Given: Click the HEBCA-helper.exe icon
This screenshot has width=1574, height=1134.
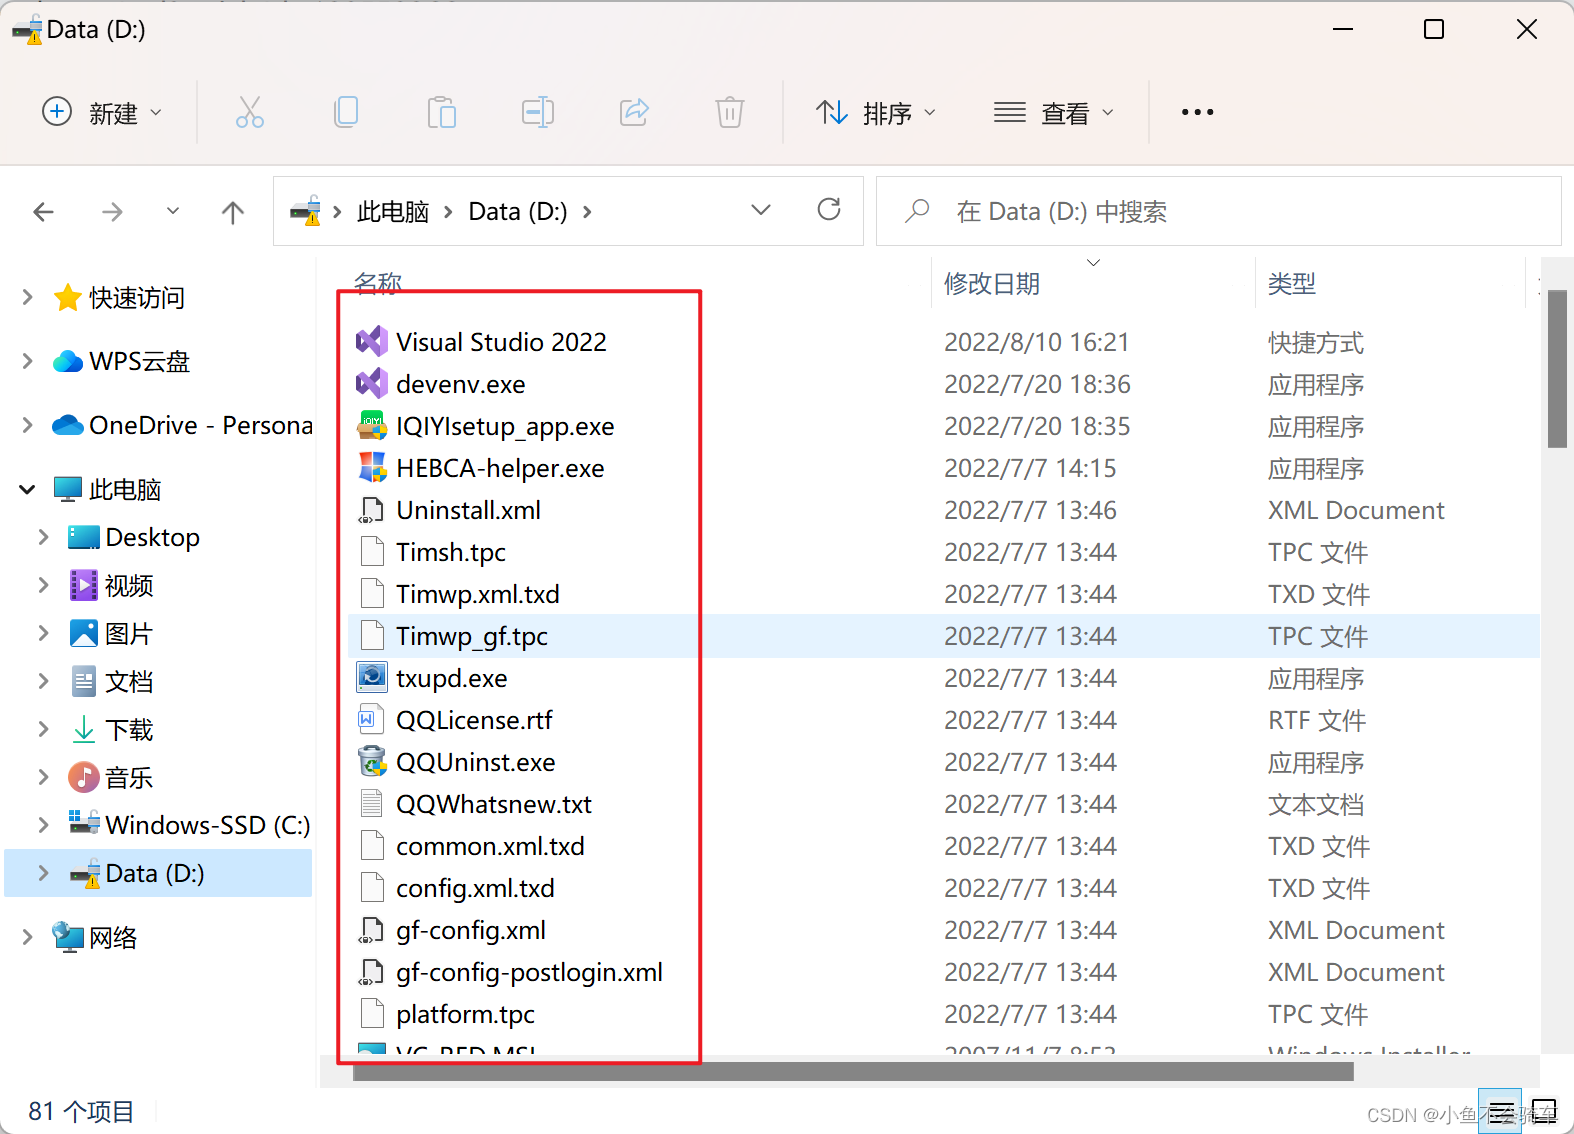Looking at the screenshot, I should [372, 468].
